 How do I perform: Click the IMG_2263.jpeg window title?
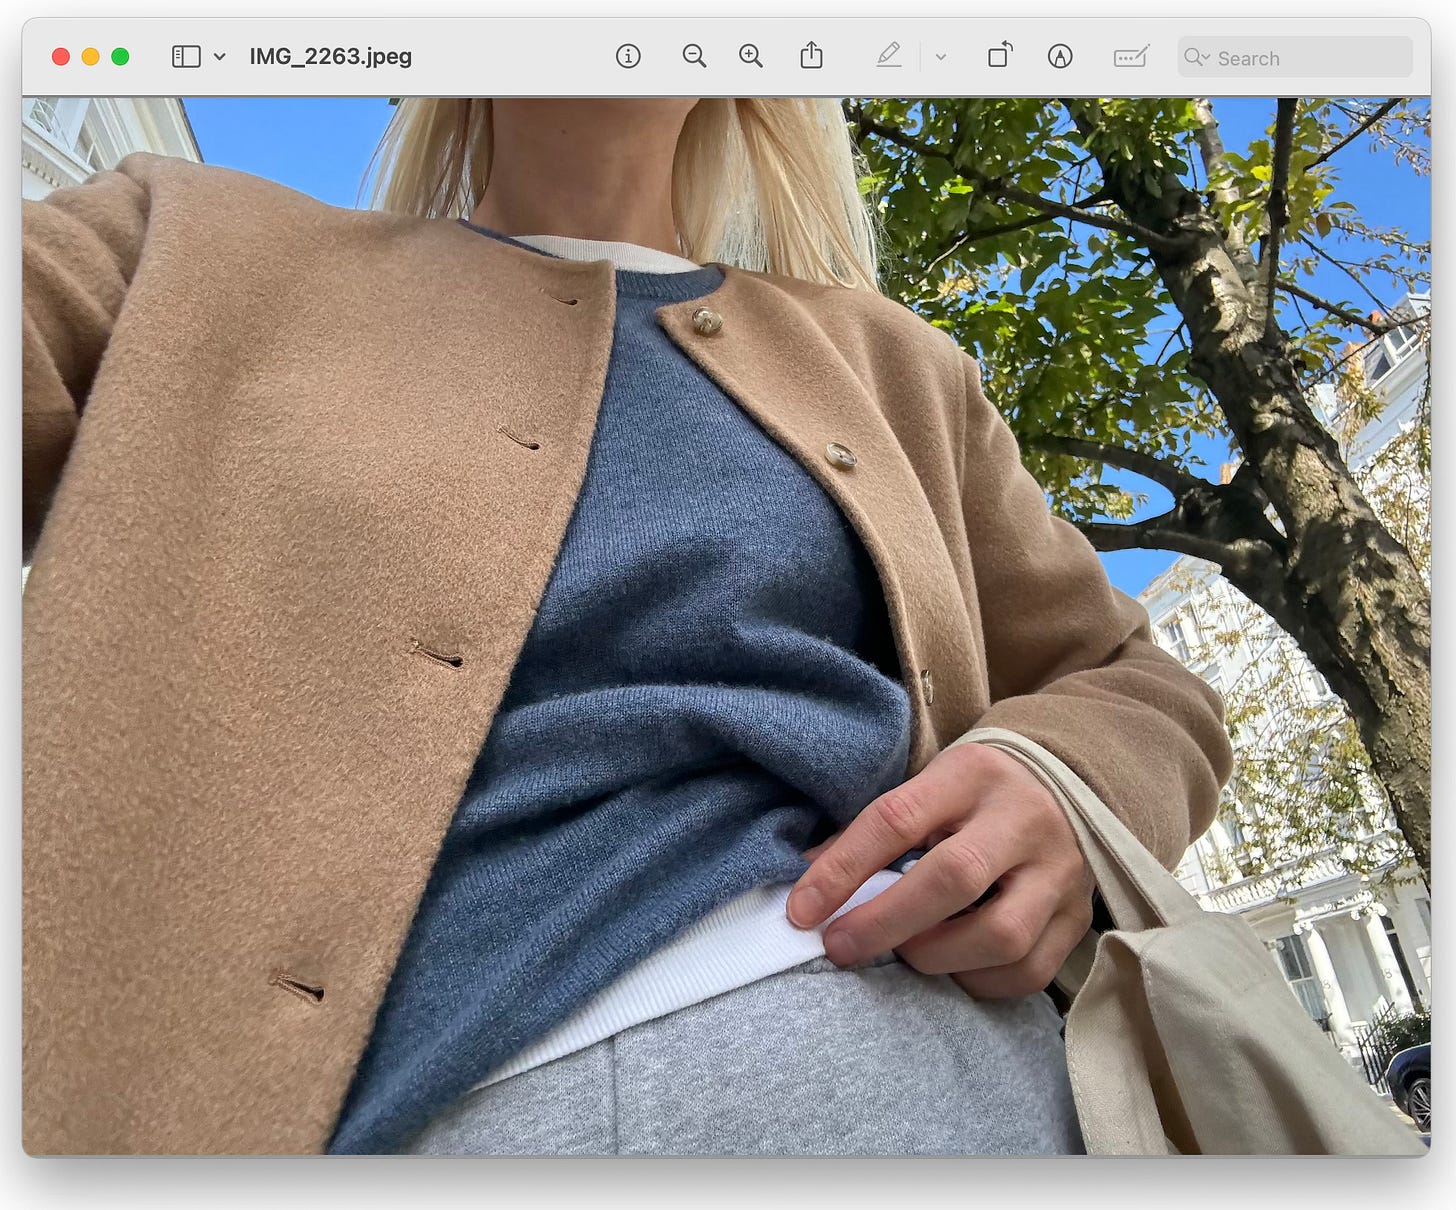[x=330, y=57]
